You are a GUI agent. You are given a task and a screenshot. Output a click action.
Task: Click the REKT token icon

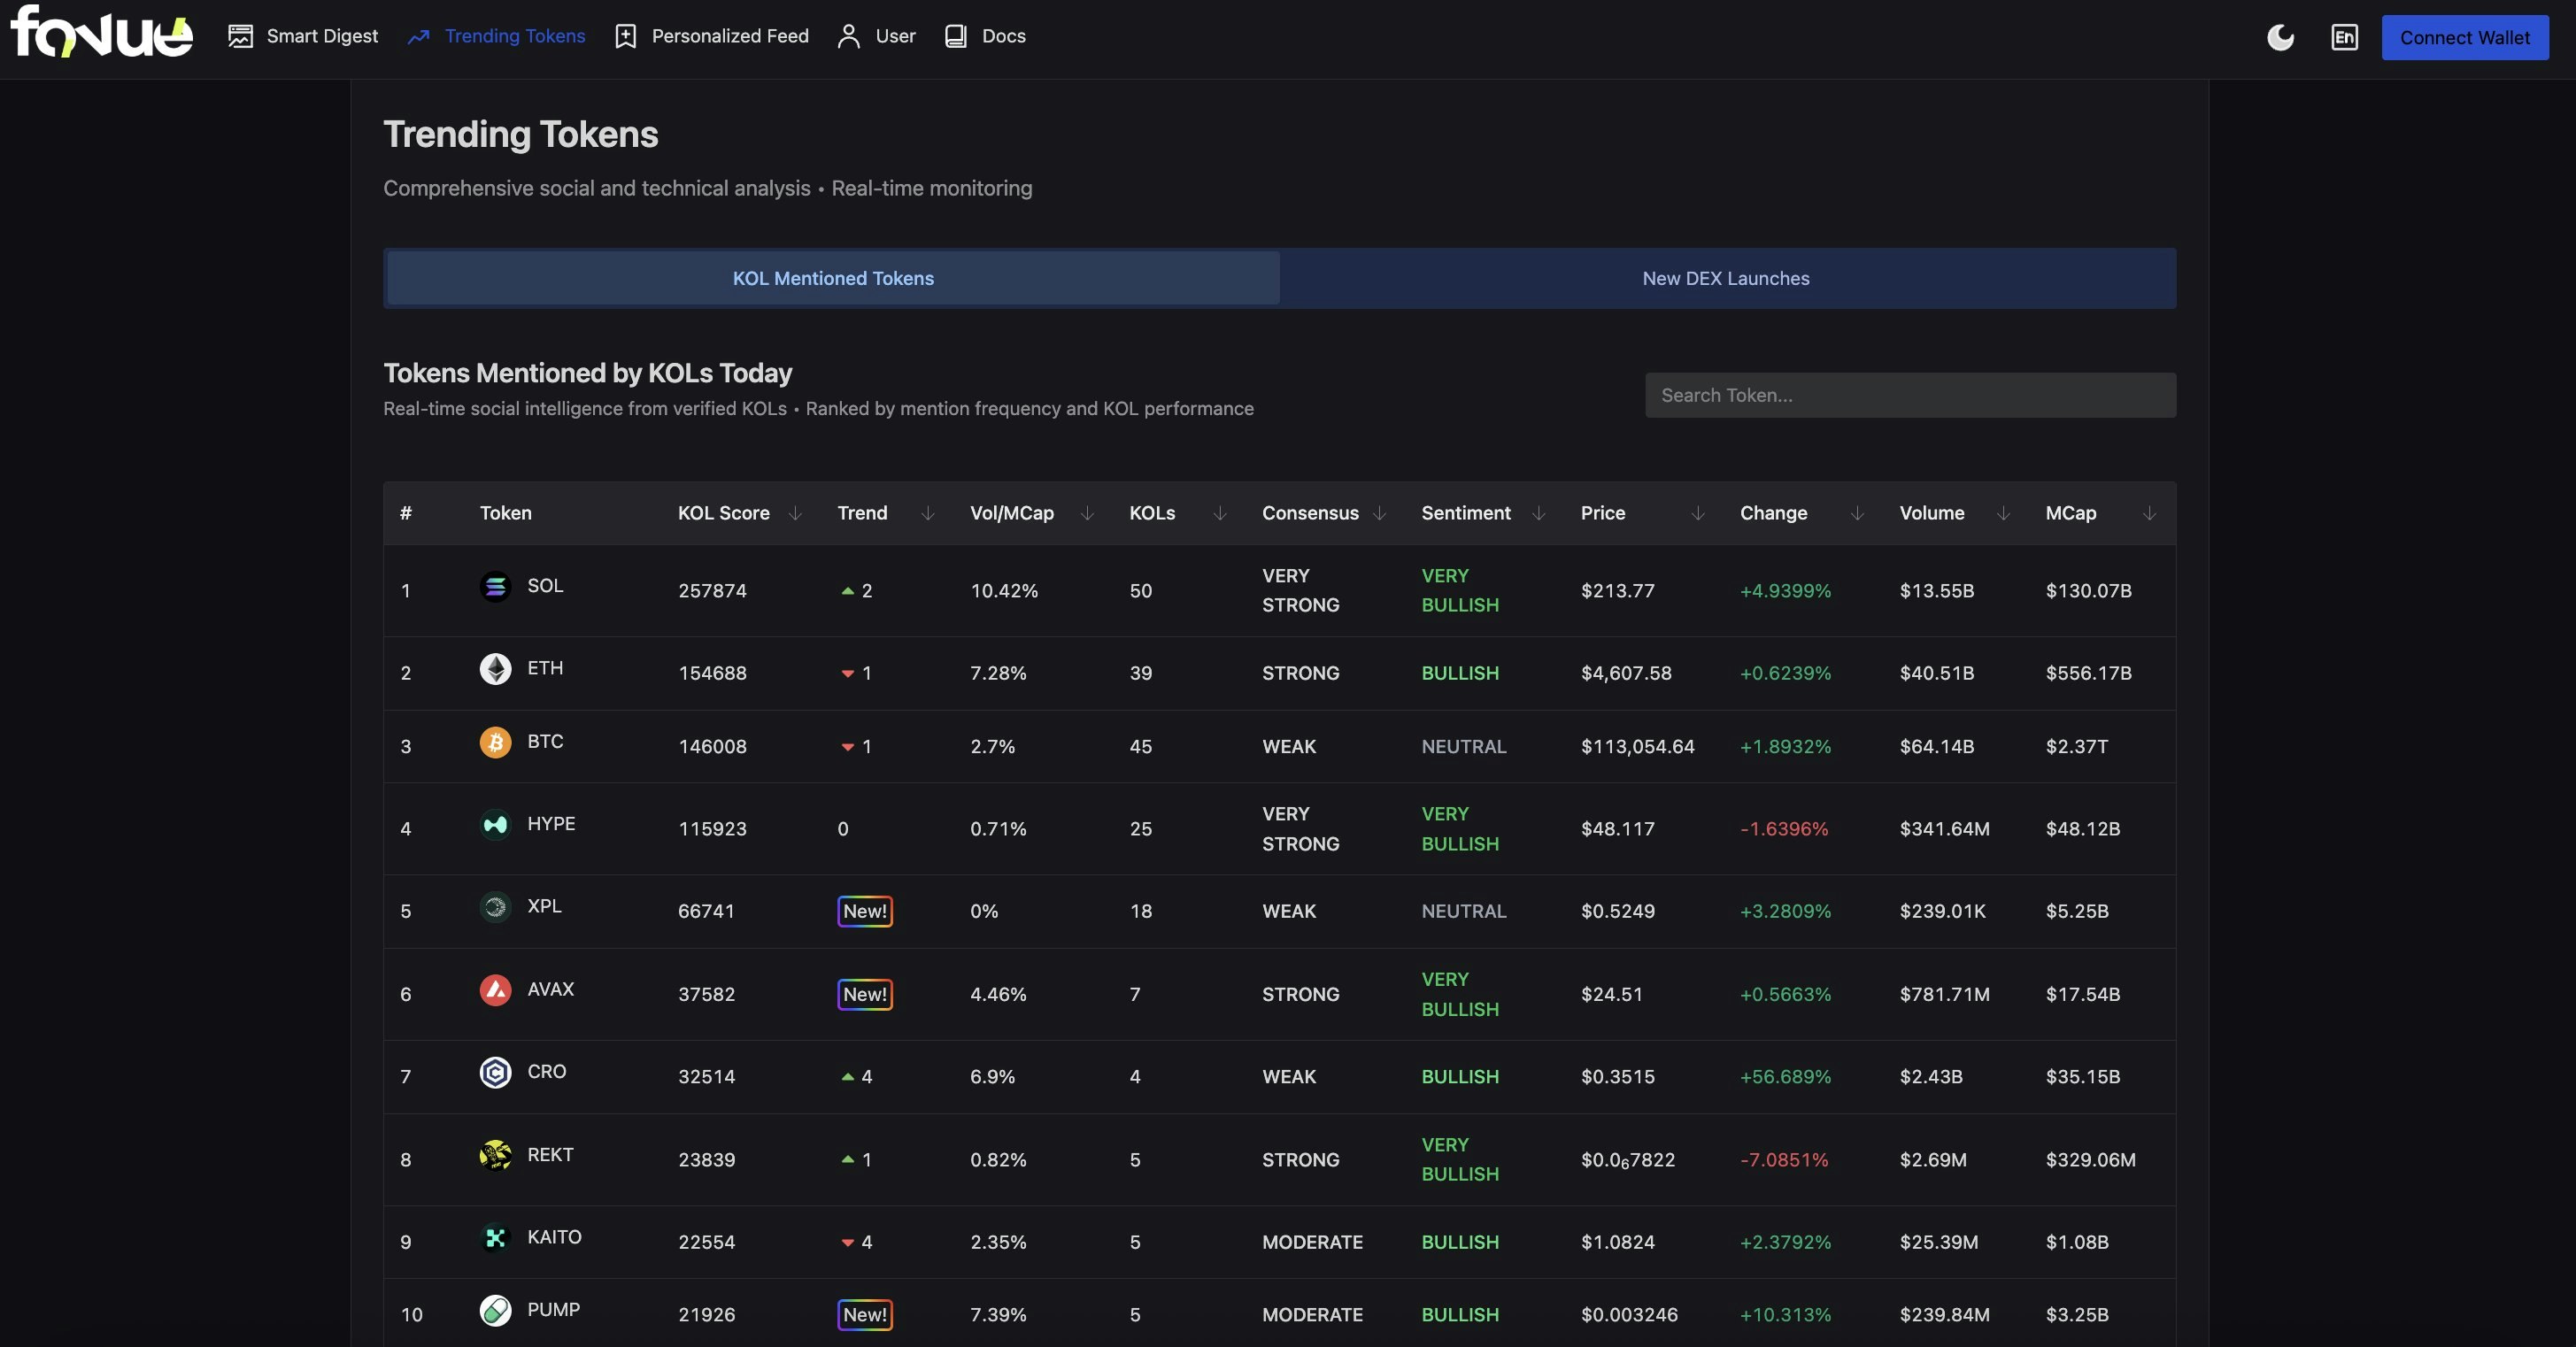pos(495,1155)
